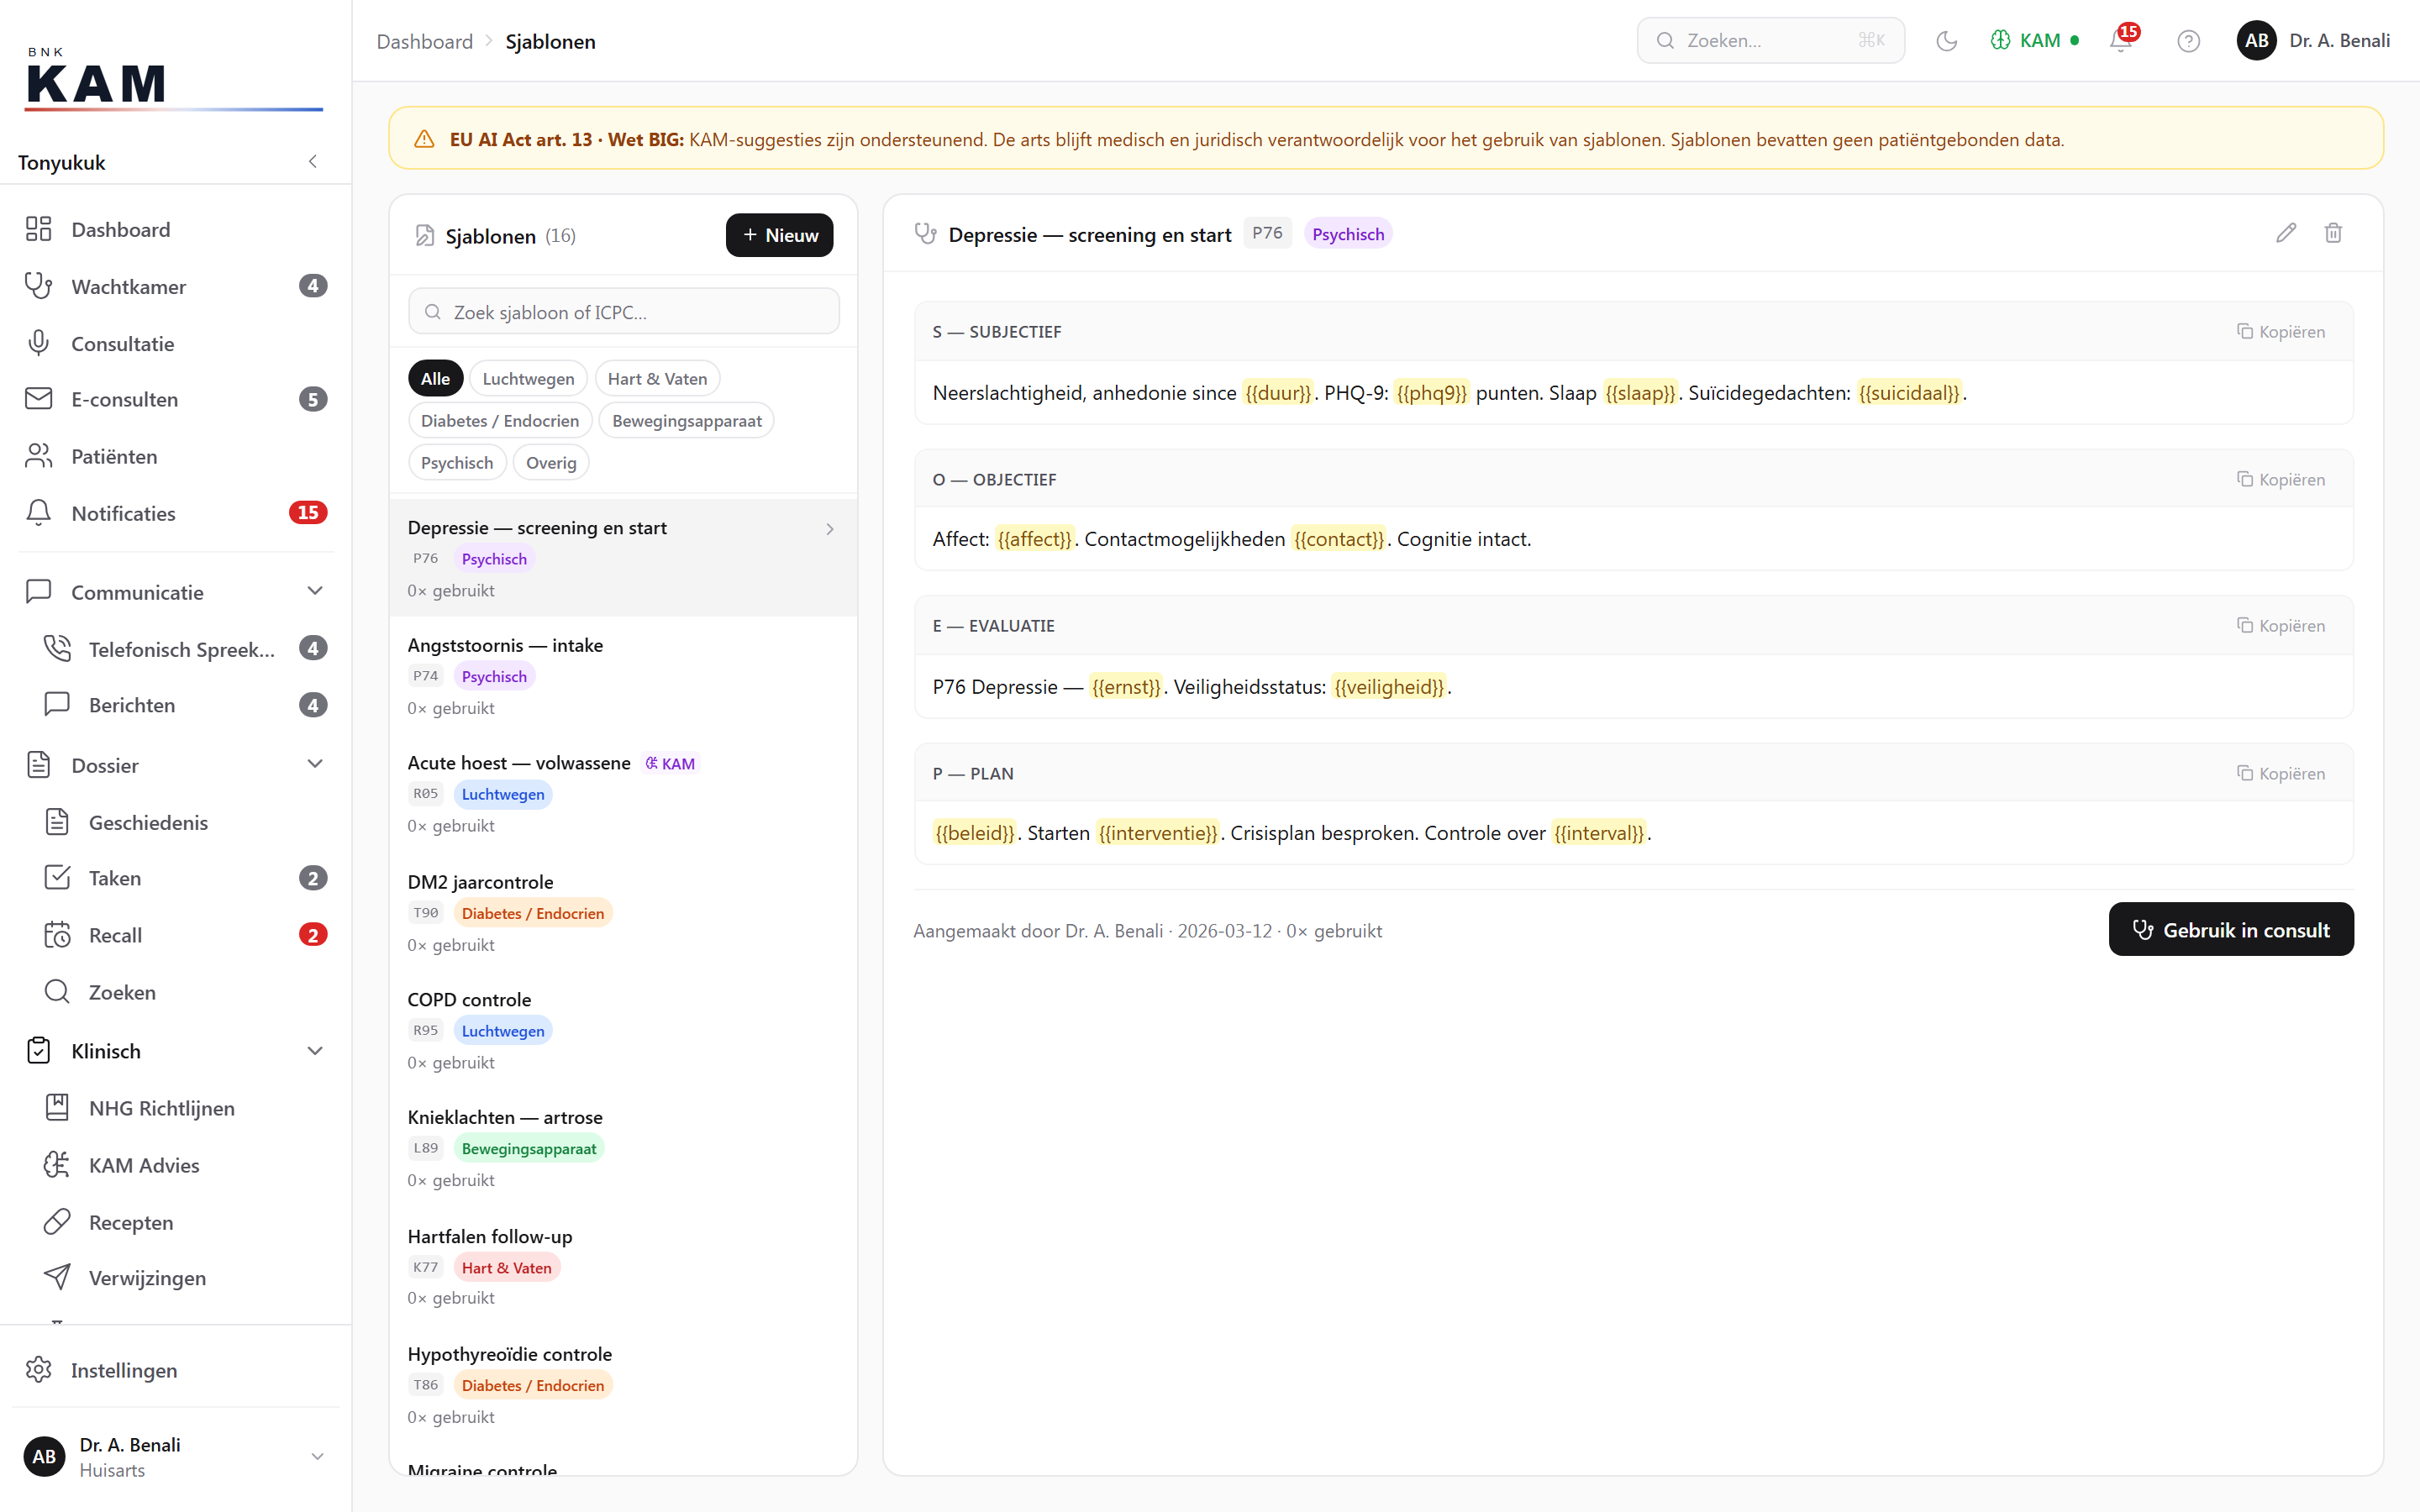The width and height of the screenshot is (2420, 1512).
Task: Click the AB avatar in the header
Action: [2256, 41]
